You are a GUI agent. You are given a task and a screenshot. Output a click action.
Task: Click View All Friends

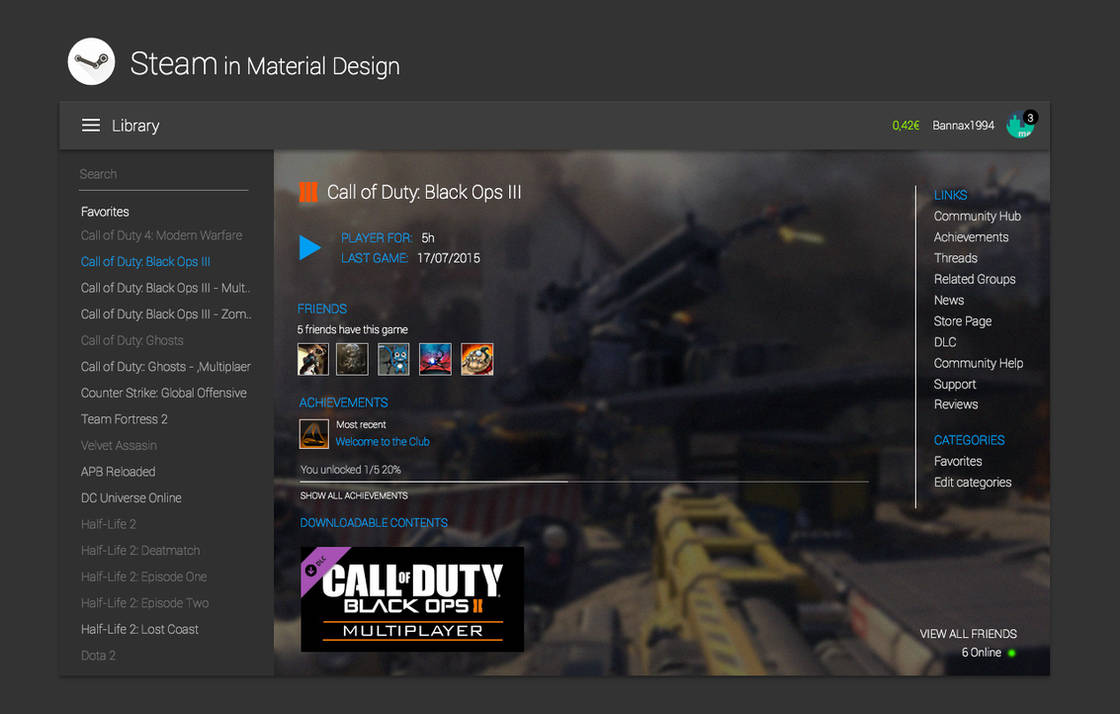(968, 634)
